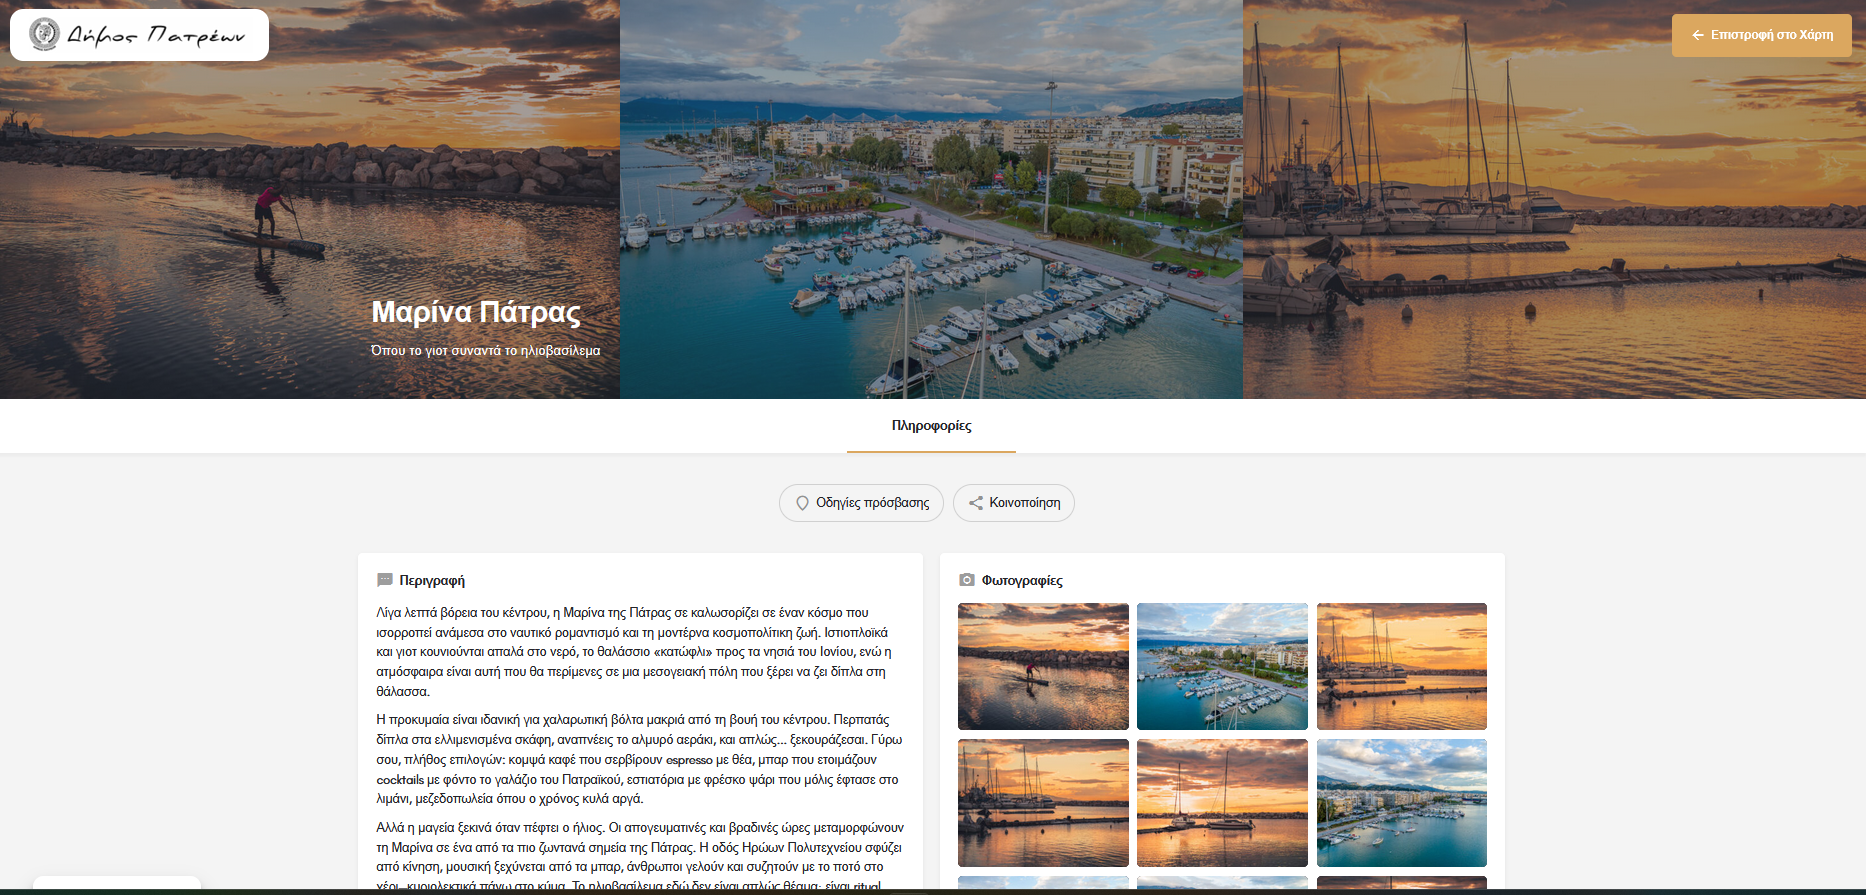Click the location pin icon in Οδηγίες πρόσβασης
1866x895 pixels.
802,503
